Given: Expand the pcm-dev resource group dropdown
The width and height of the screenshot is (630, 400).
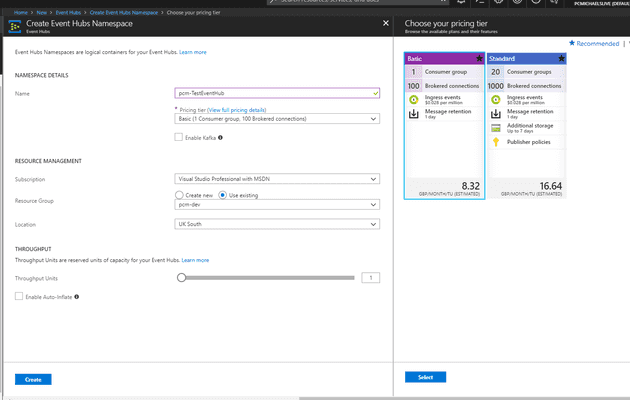Looking at the screenshot, I should [277, 205].
